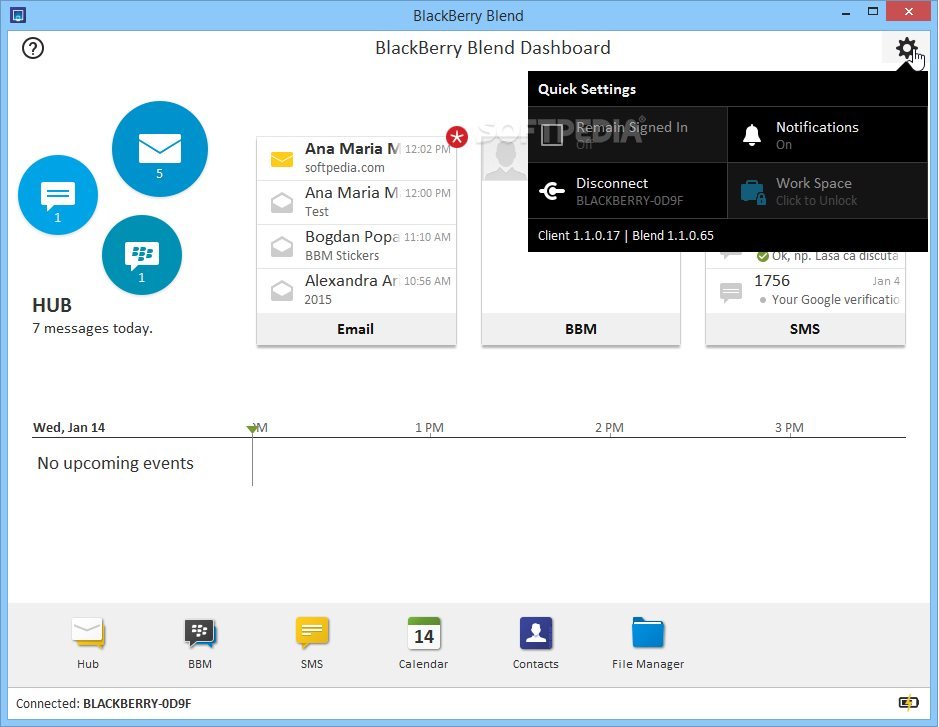Open the Email card footer

pos(356,329)
